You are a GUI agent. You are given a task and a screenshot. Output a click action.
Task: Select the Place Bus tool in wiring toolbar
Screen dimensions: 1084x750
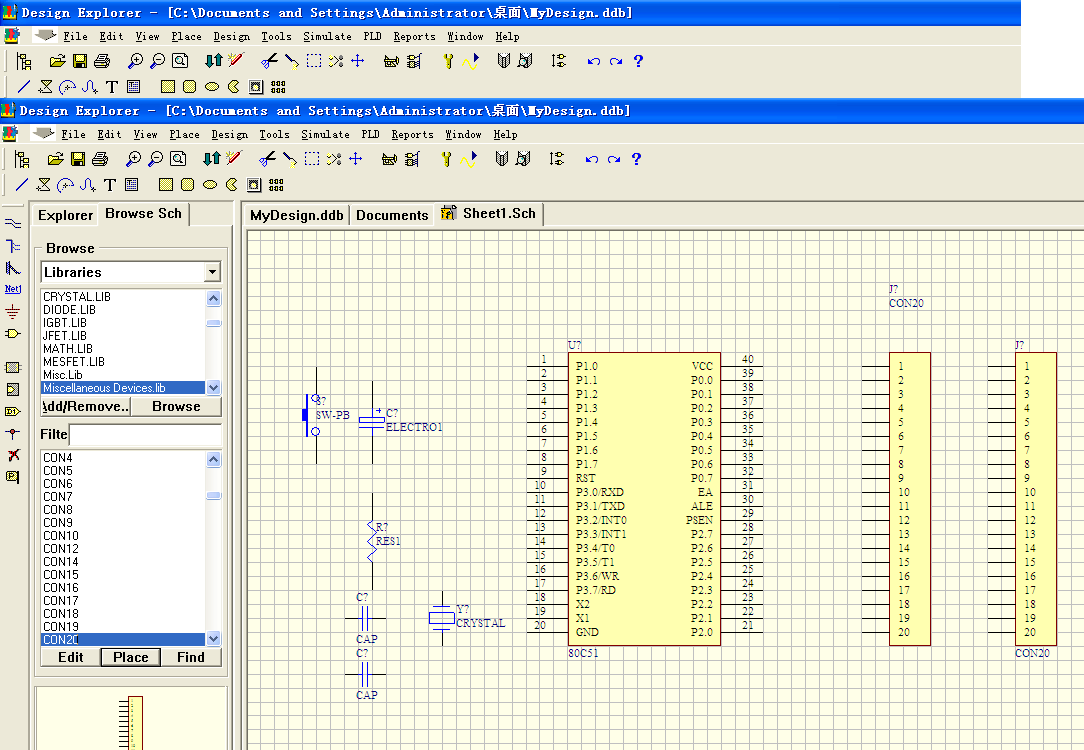tap(13, 246)
